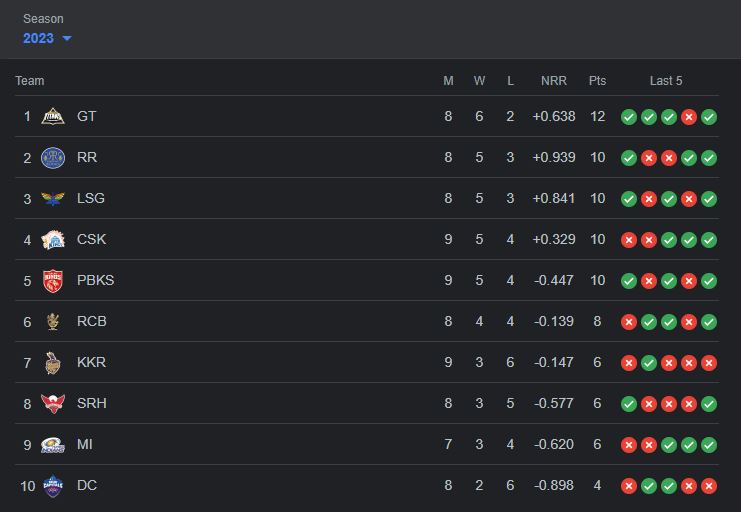
Task: Click CSK's most recent win checkmark
Action: [709, 240]
